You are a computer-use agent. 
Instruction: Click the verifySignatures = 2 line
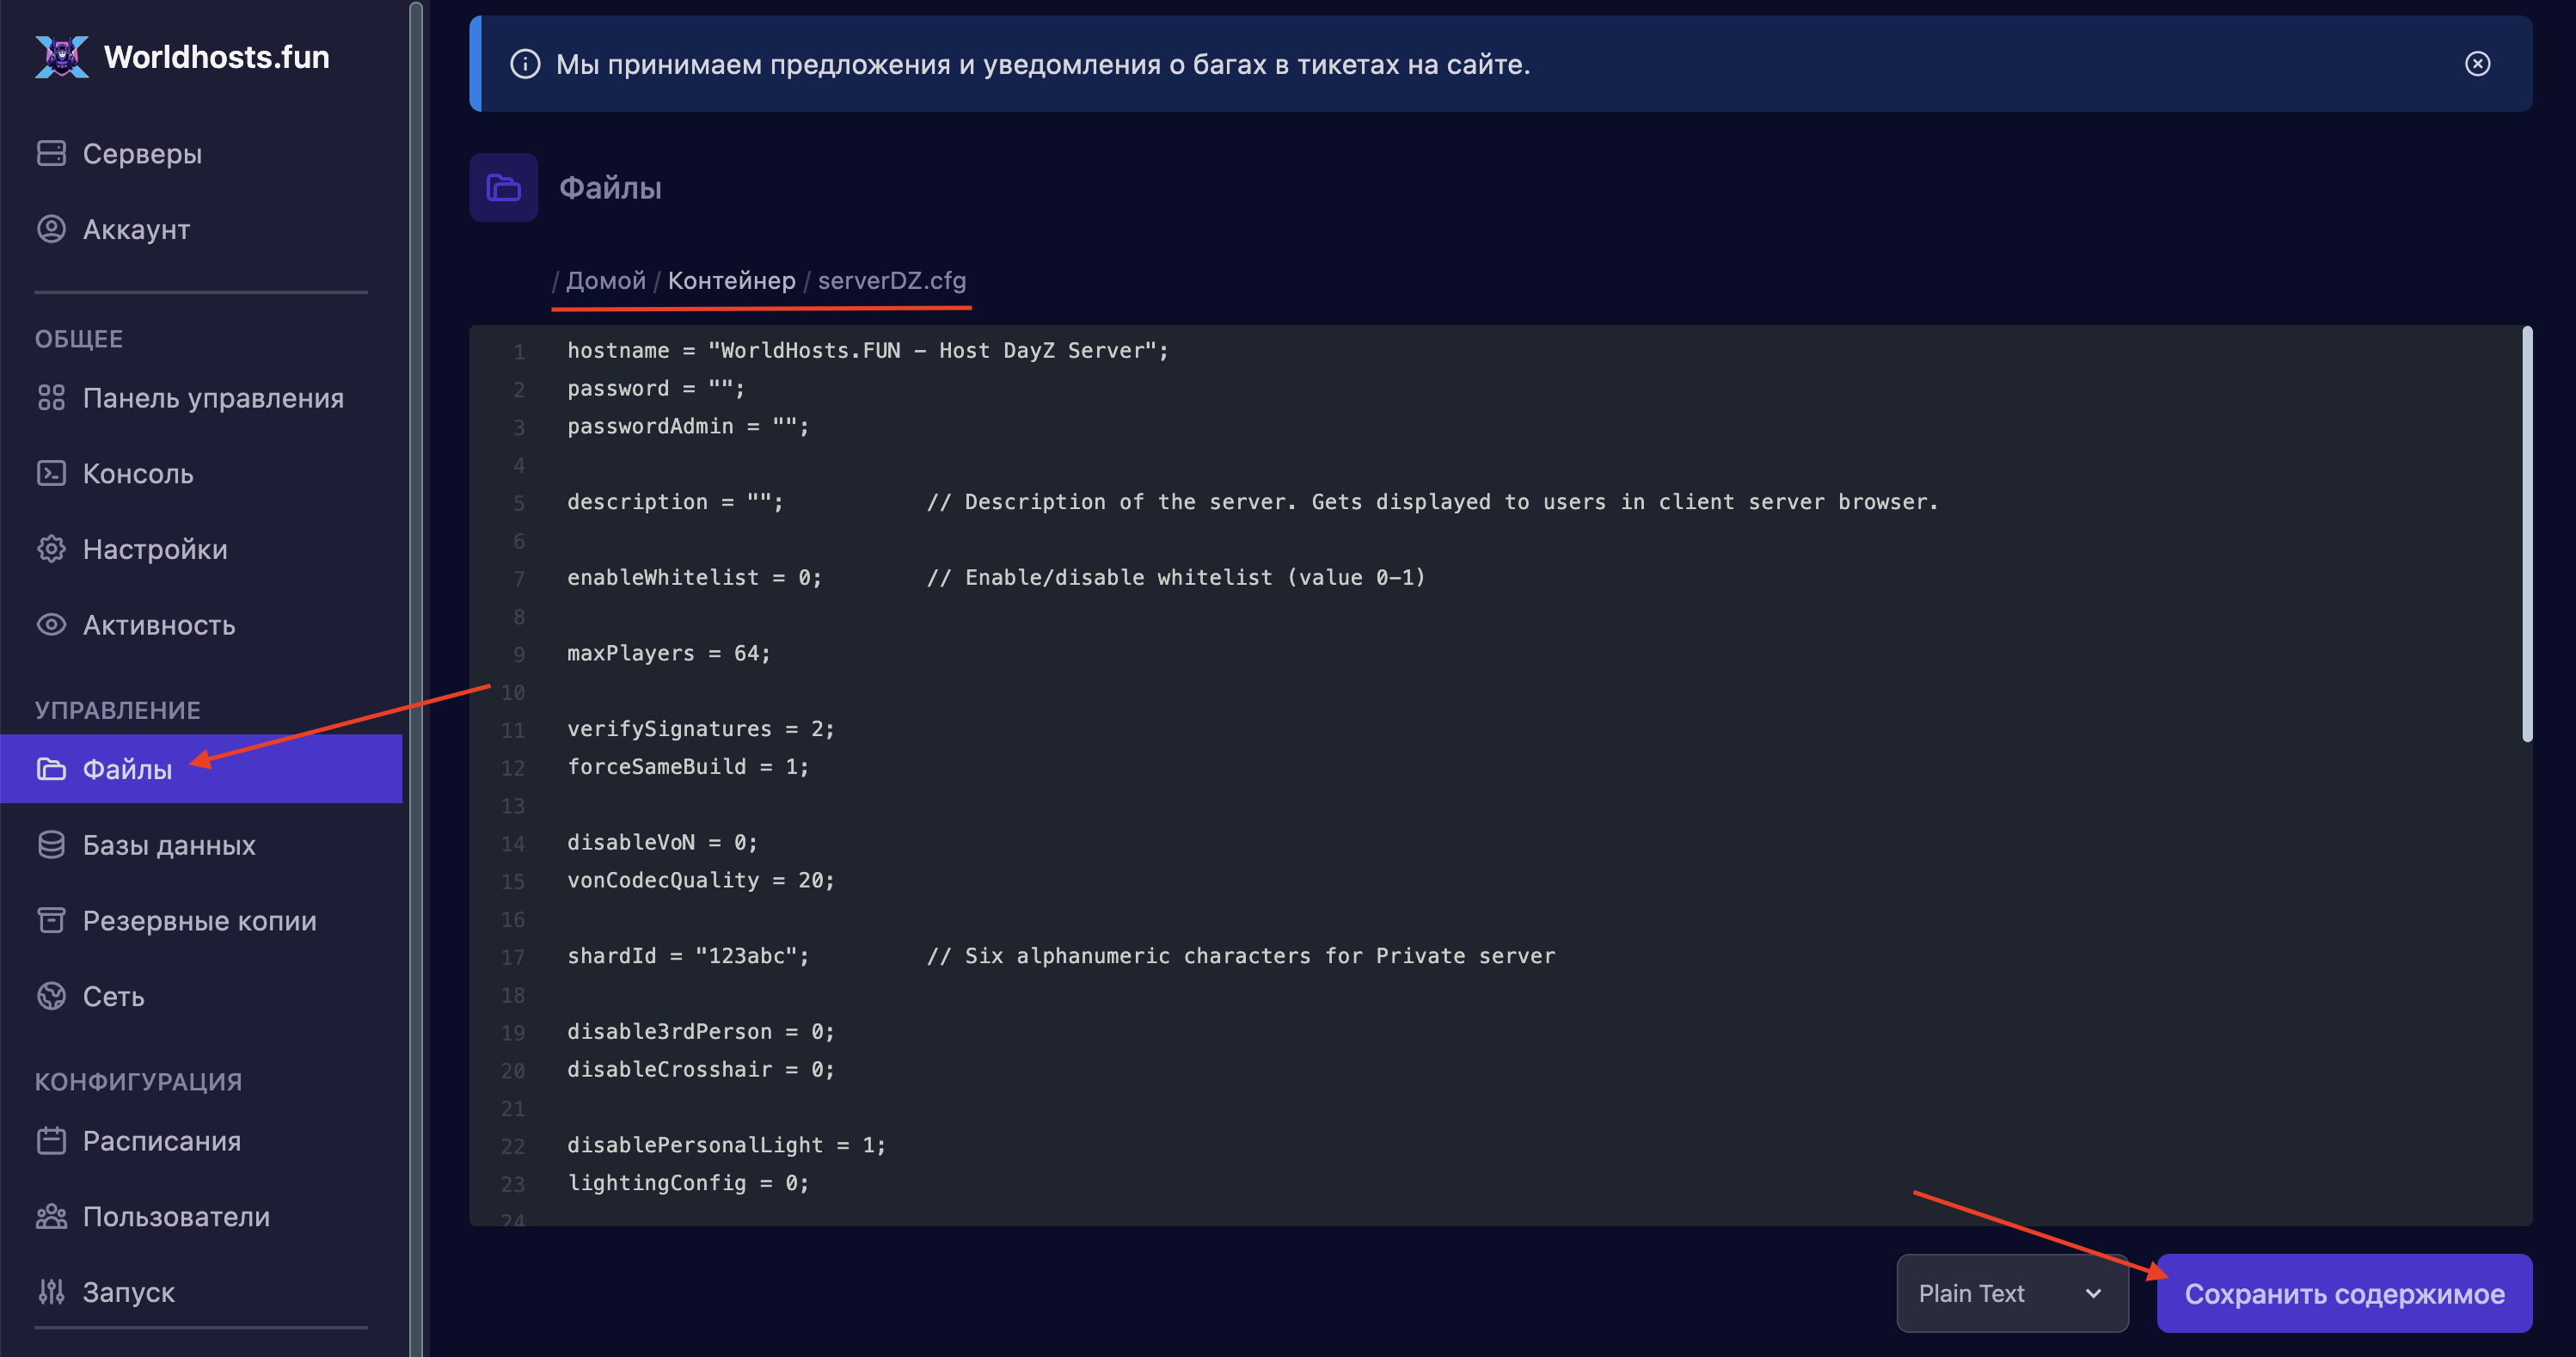tap(701, 729)
